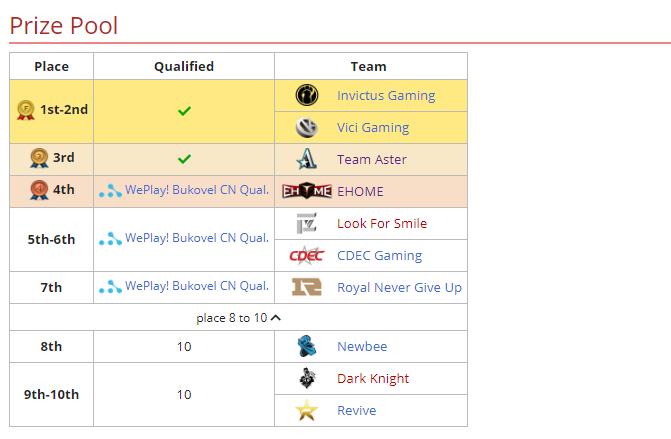Click the Invictus Gaming team logo
This screenshot has width=671, height=439.
point(307,95)
